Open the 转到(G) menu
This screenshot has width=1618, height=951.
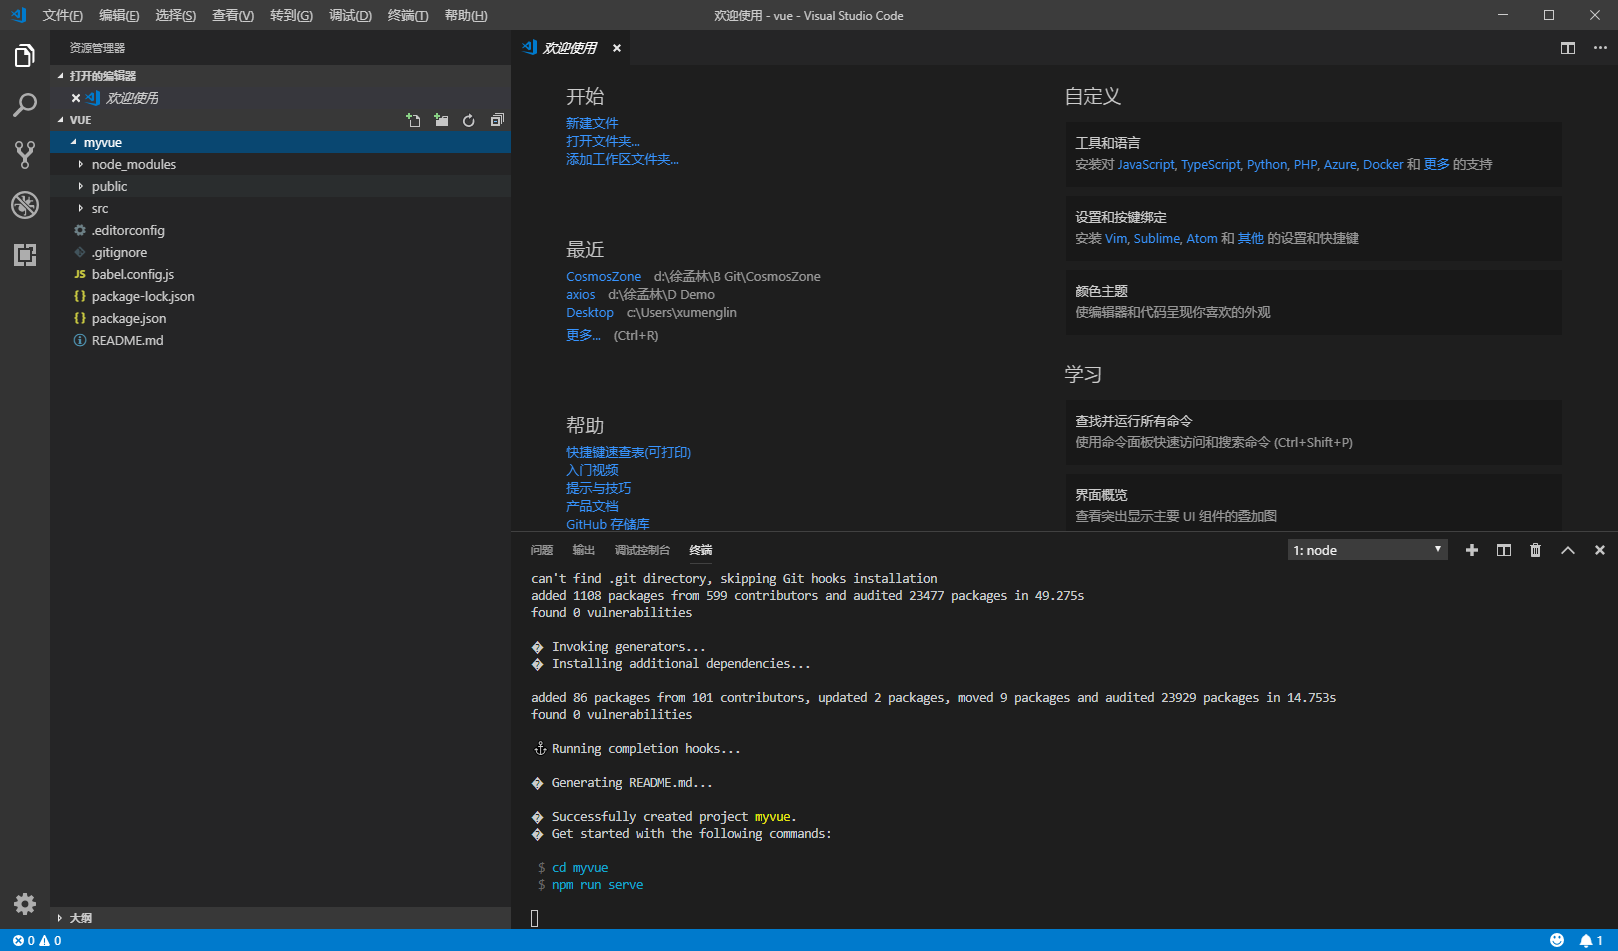(x=291, y=15)
